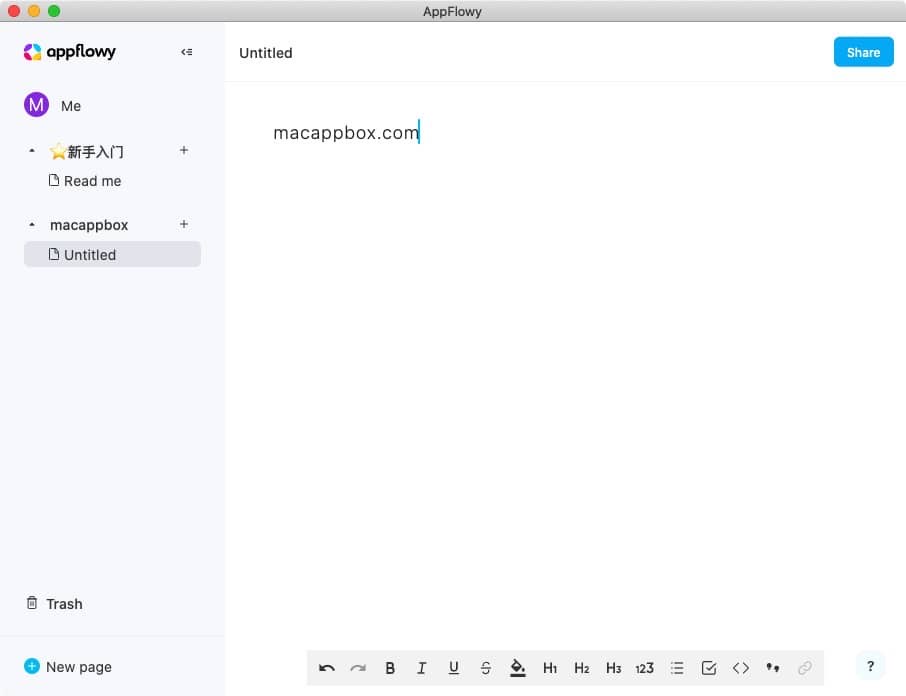Apply strikethrough formatting
This screenshot has width=906, height=696.
click(486, 668)
